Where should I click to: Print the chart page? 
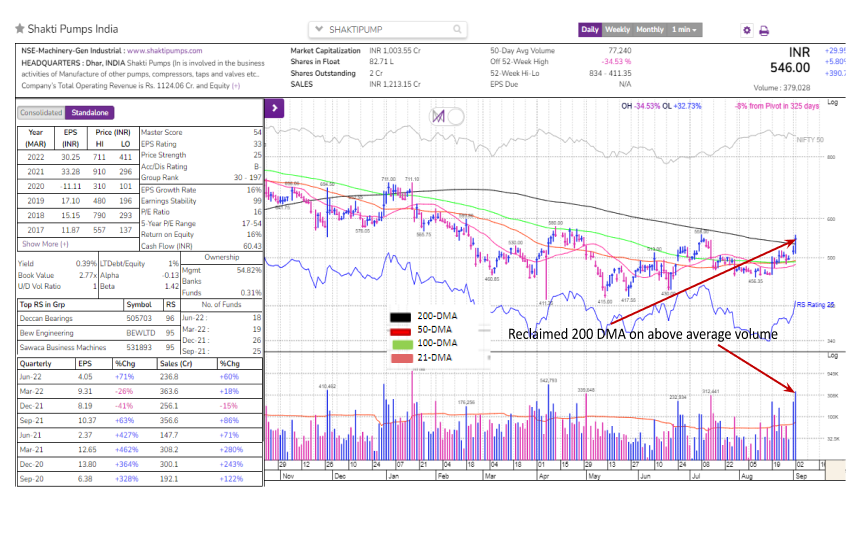click(764, 31)
